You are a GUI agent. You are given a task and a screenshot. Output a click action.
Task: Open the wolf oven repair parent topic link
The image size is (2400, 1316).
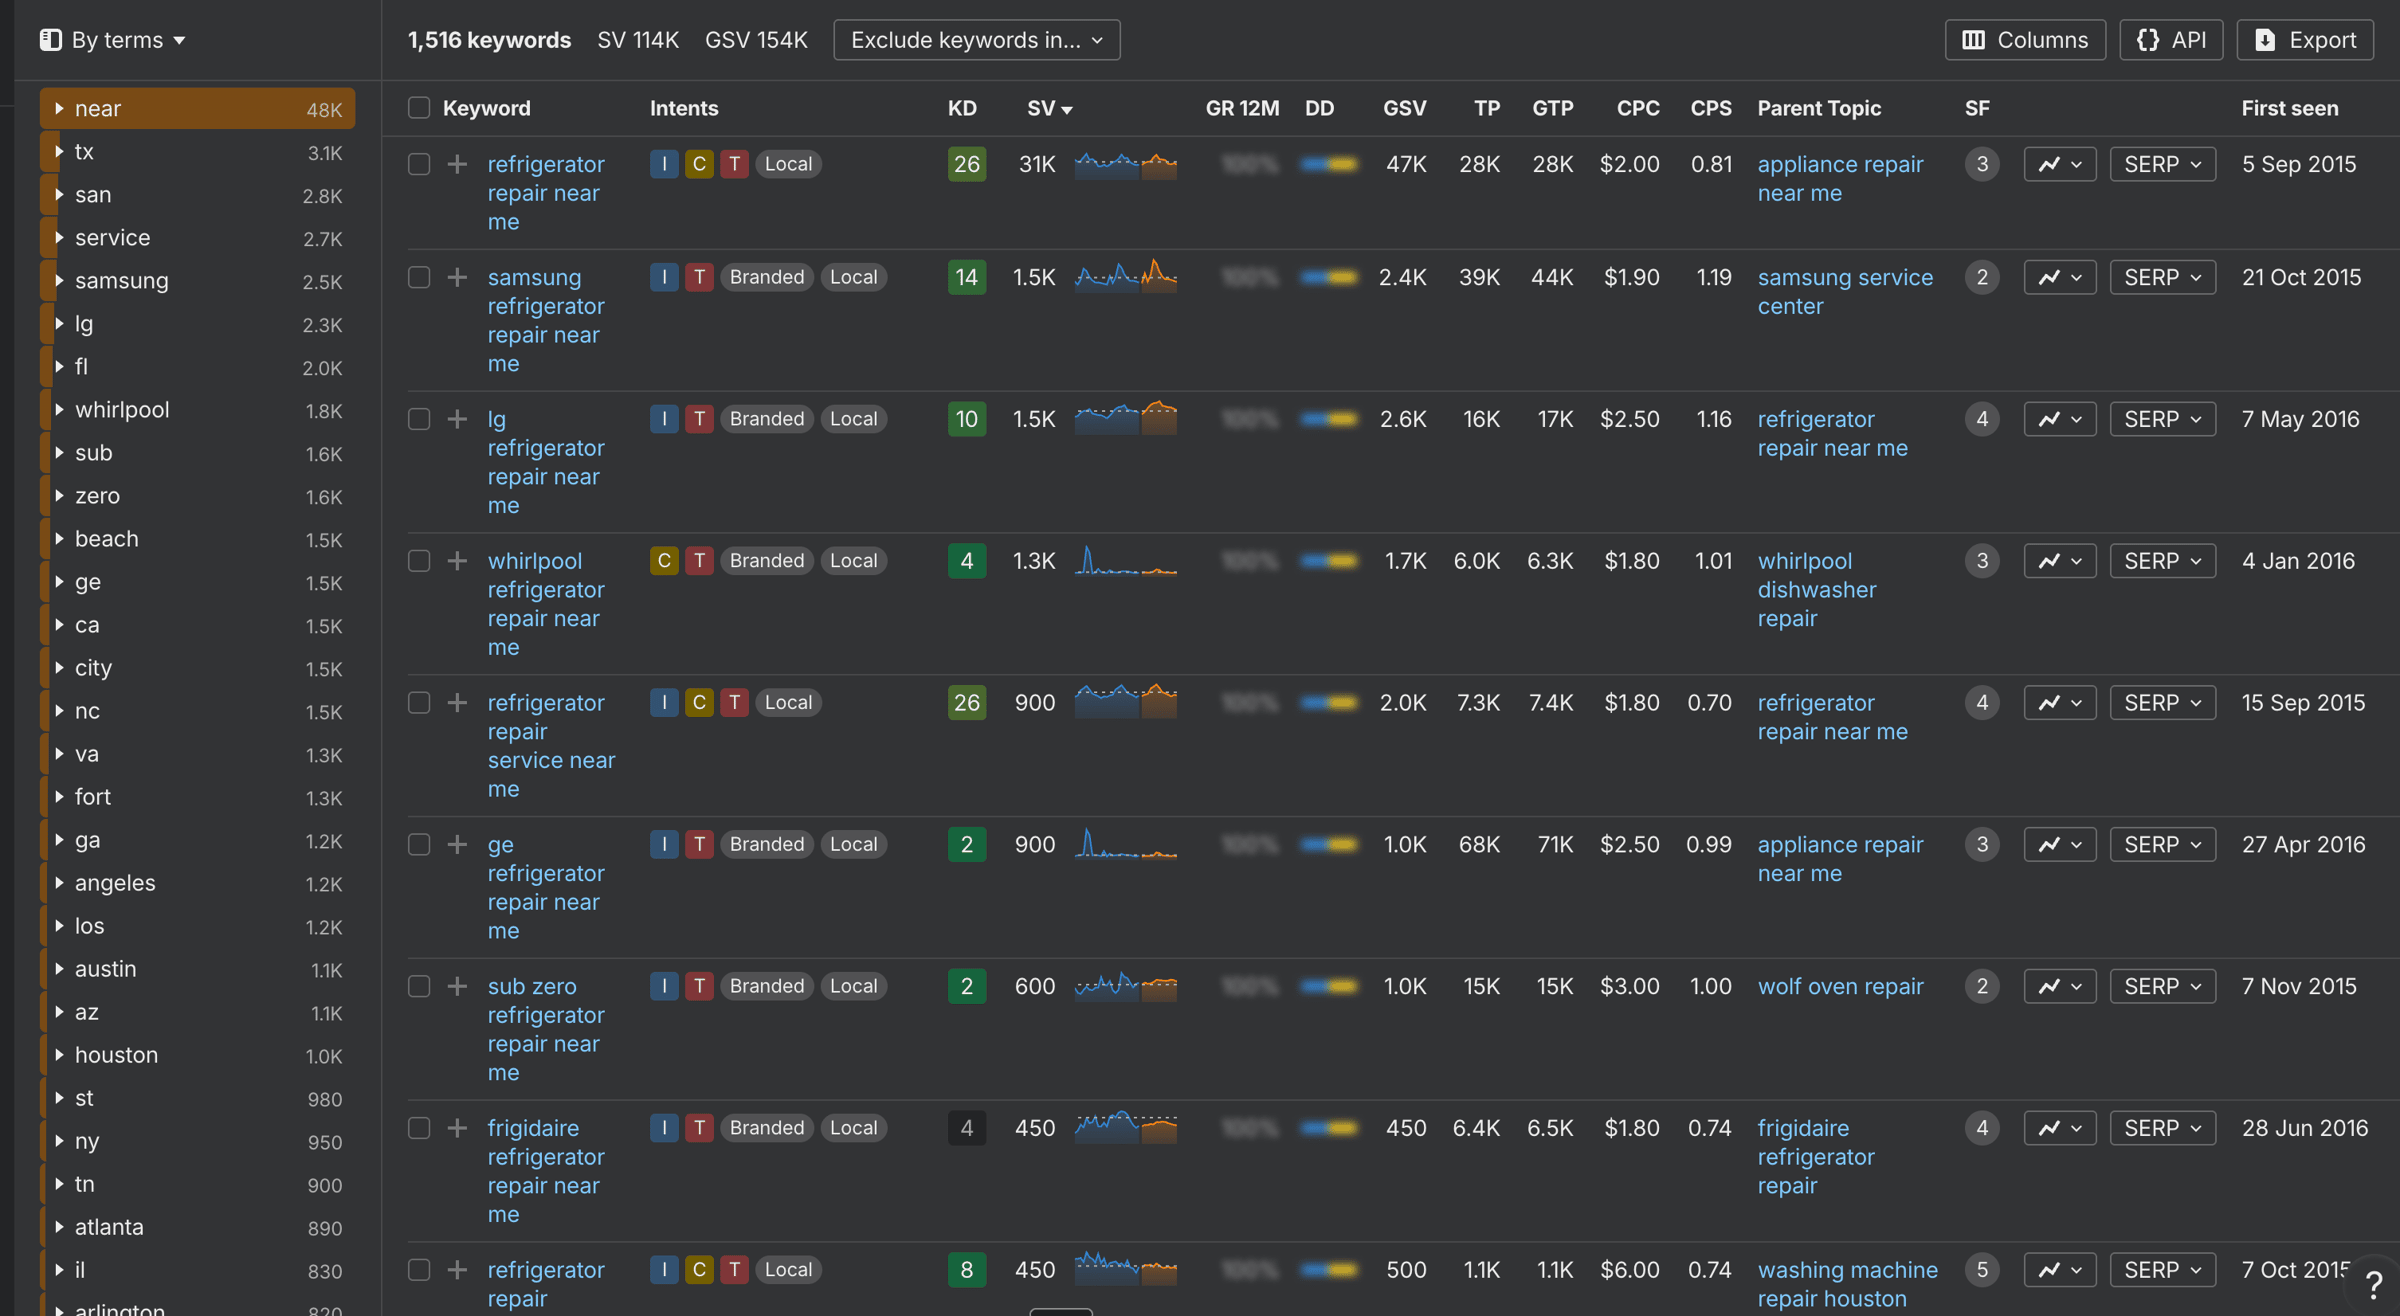click(x=1840, y=987)
